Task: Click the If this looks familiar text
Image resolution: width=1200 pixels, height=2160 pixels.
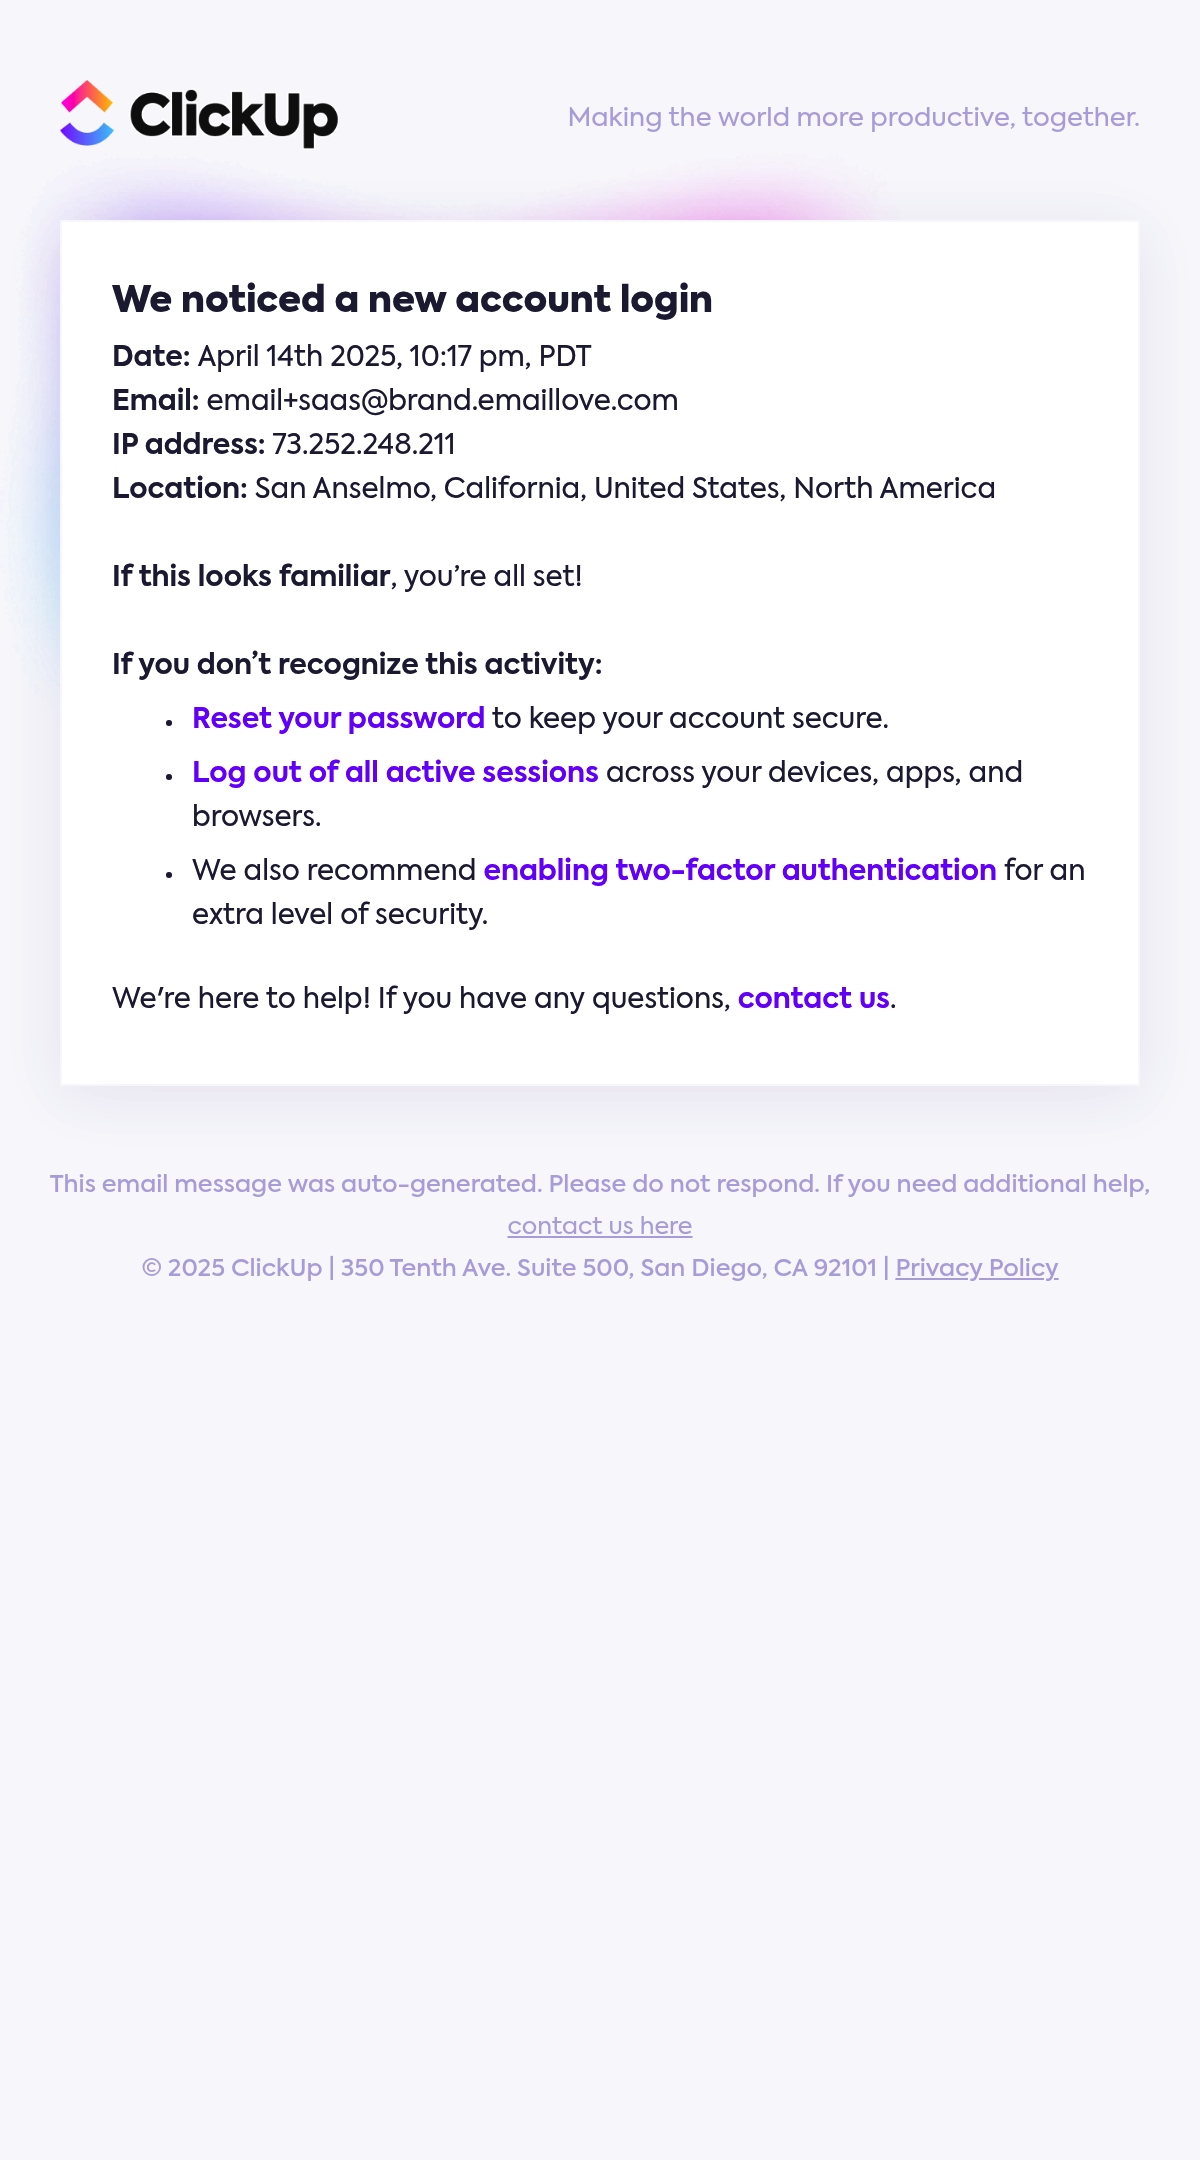Action: point(251,576)
